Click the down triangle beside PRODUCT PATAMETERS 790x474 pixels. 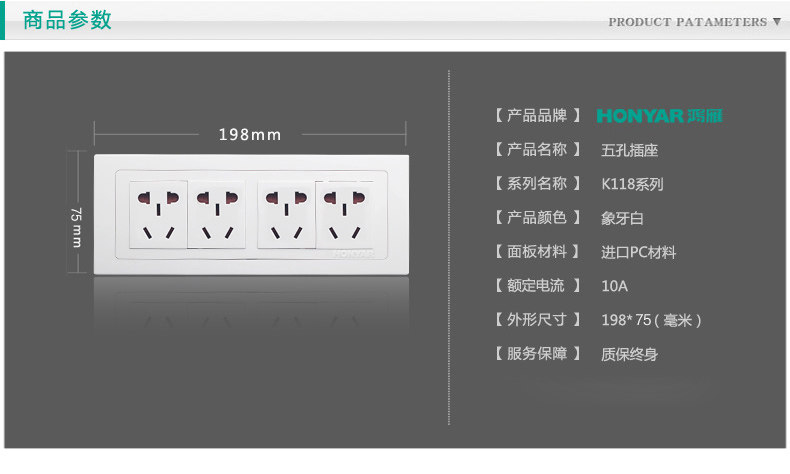(x=777, y=22)
